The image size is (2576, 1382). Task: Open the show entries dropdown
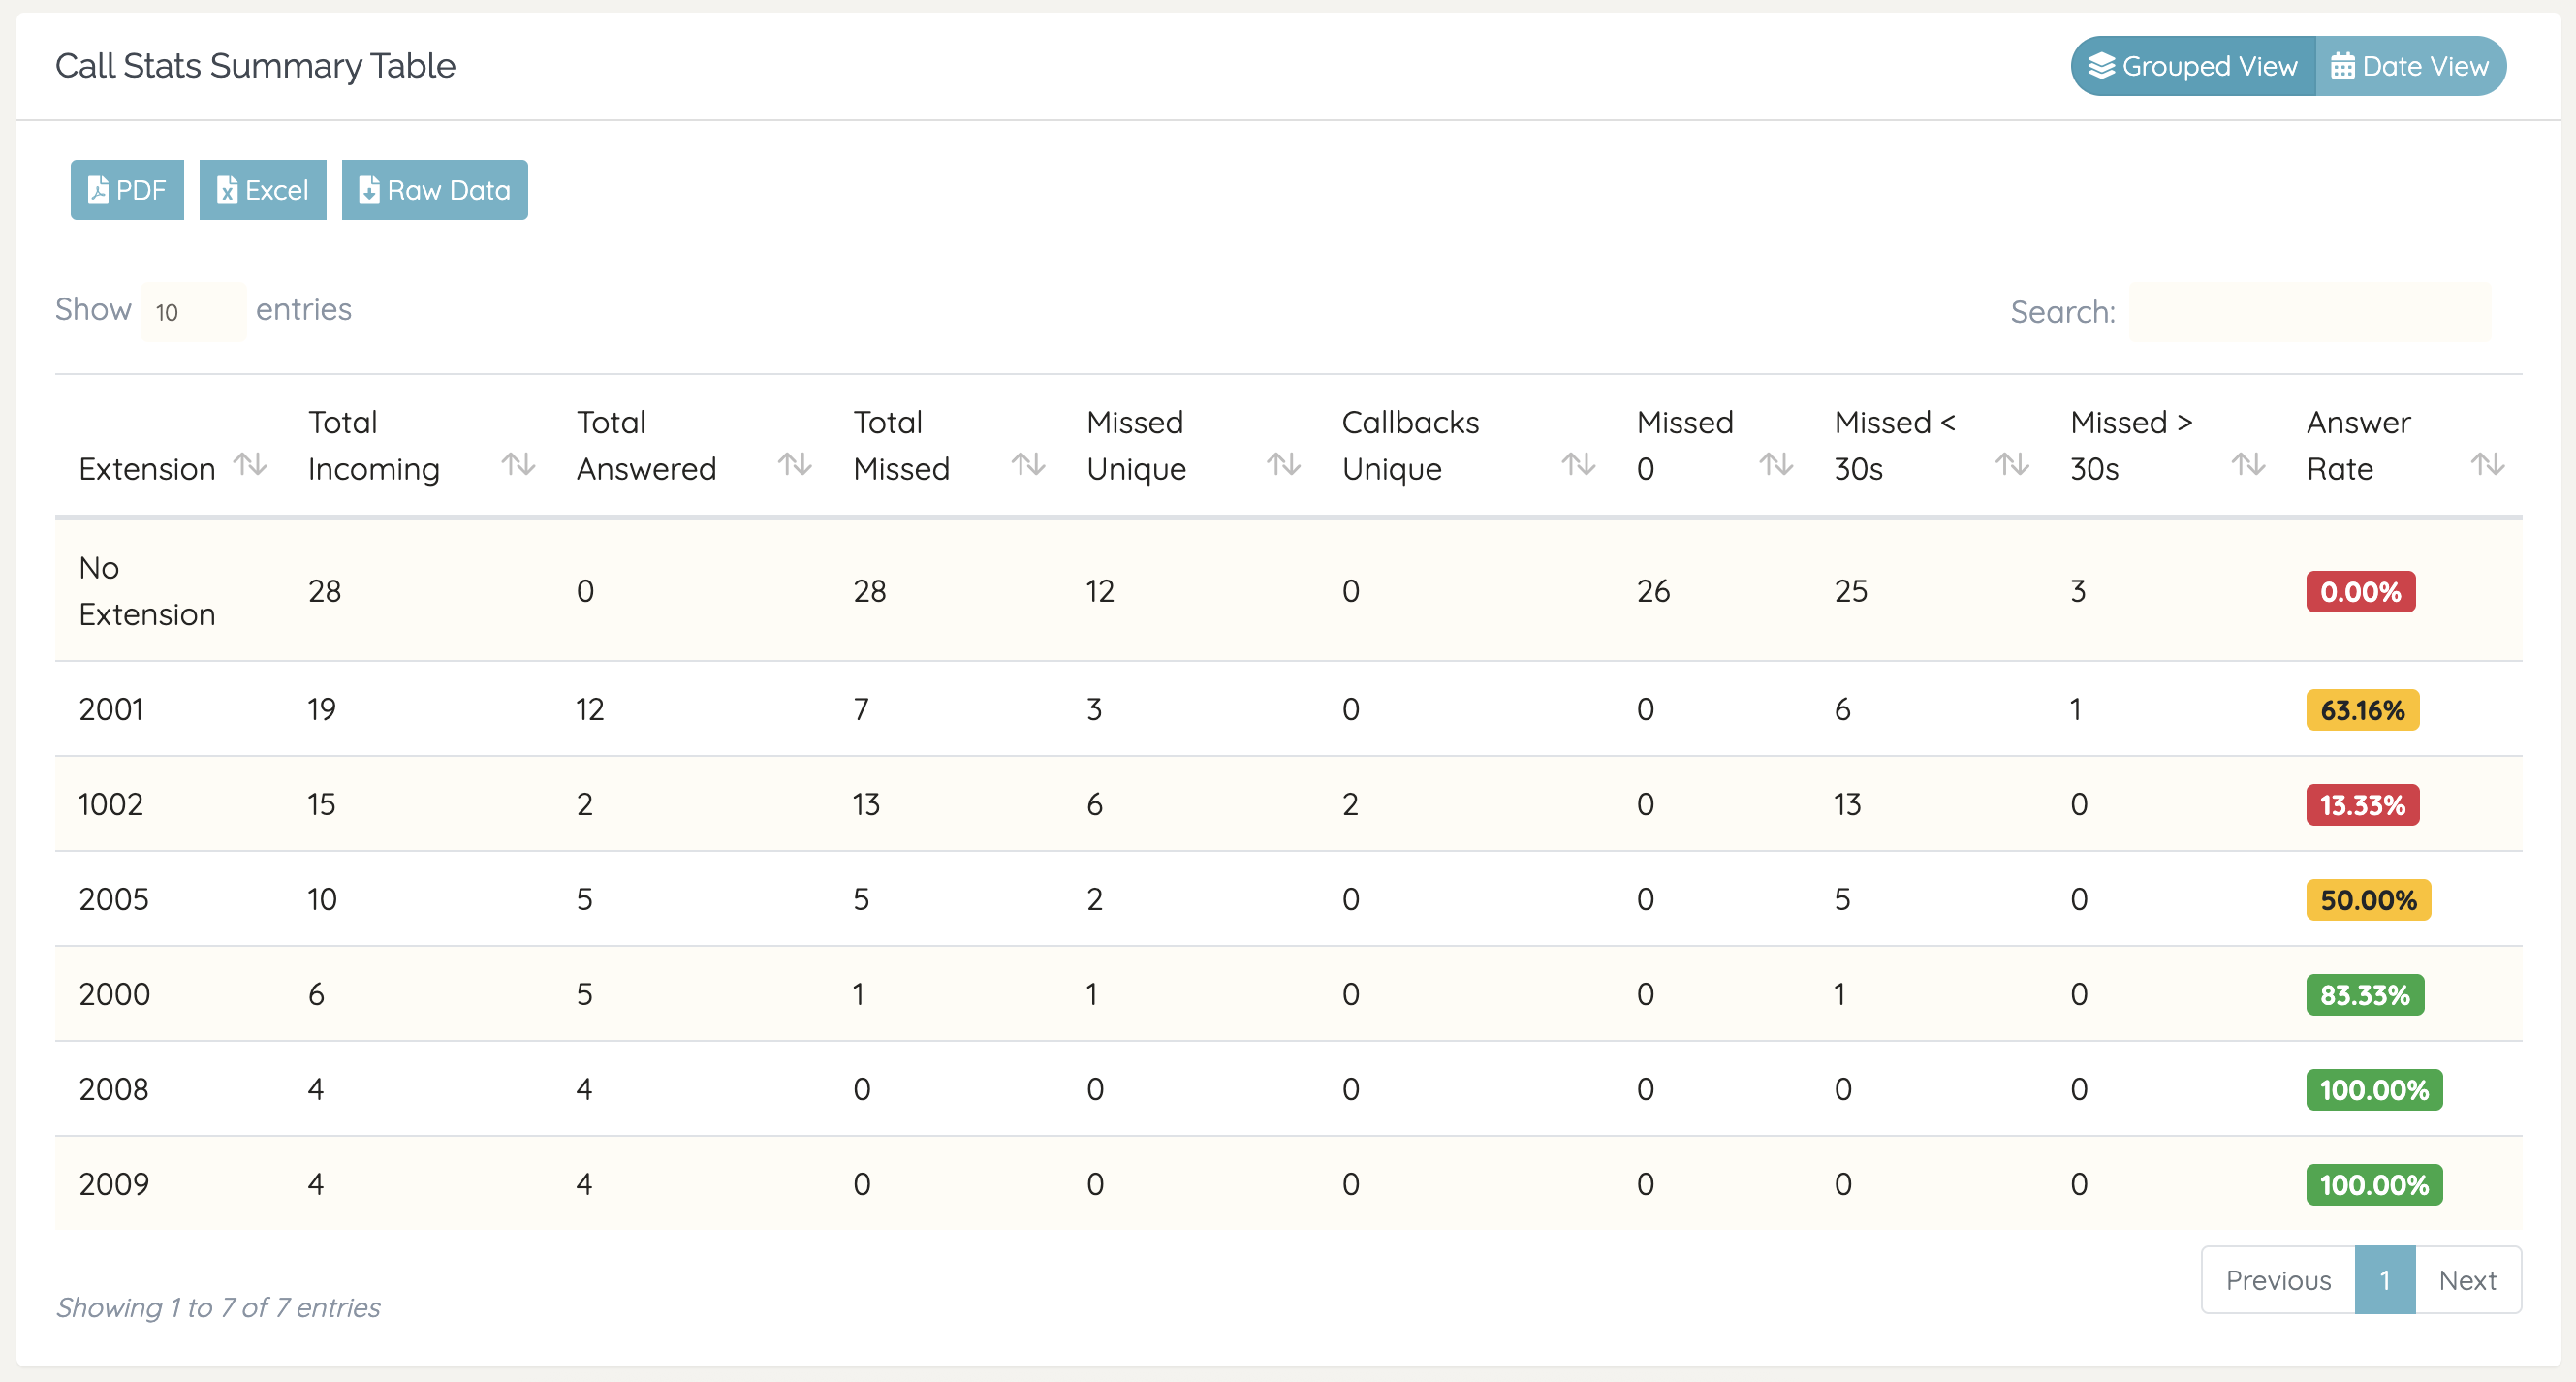192,312
